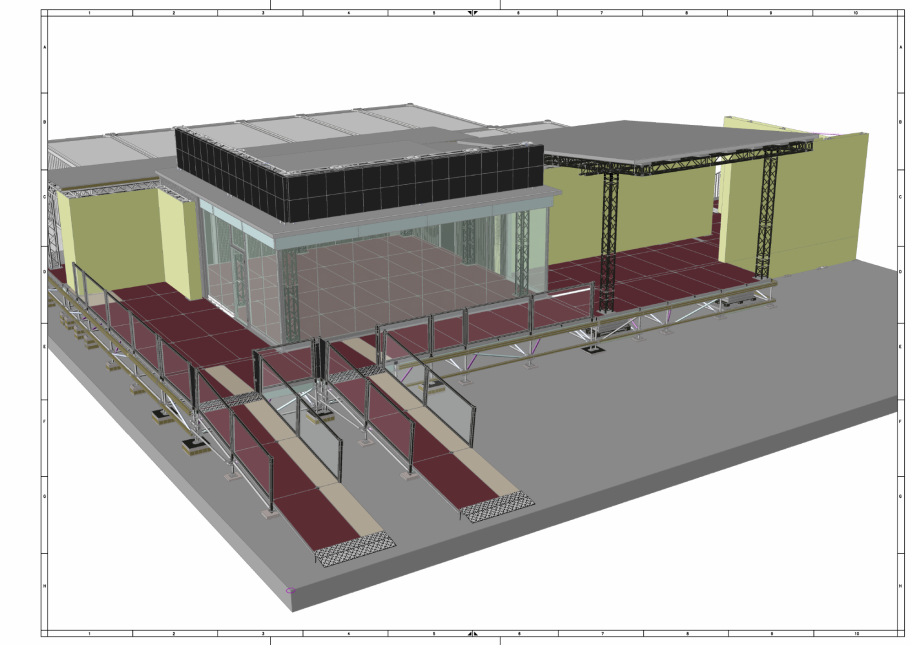Image resolution: width=911 pixels, height=645 pixels.
Task: Click the bottom center alignment arrow marker
Action: (x=473, y=633)
